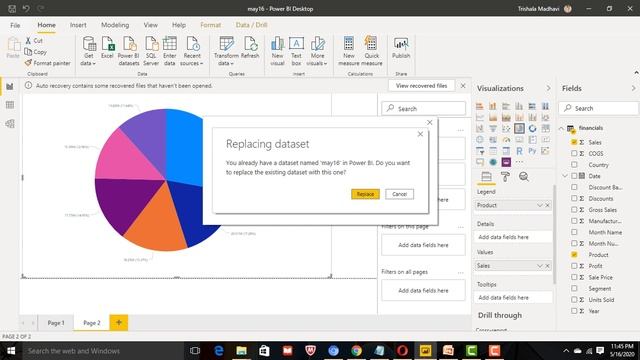Select the purple PowerApps visual icon
Viewport: 640px width, 360px height.
506,162
